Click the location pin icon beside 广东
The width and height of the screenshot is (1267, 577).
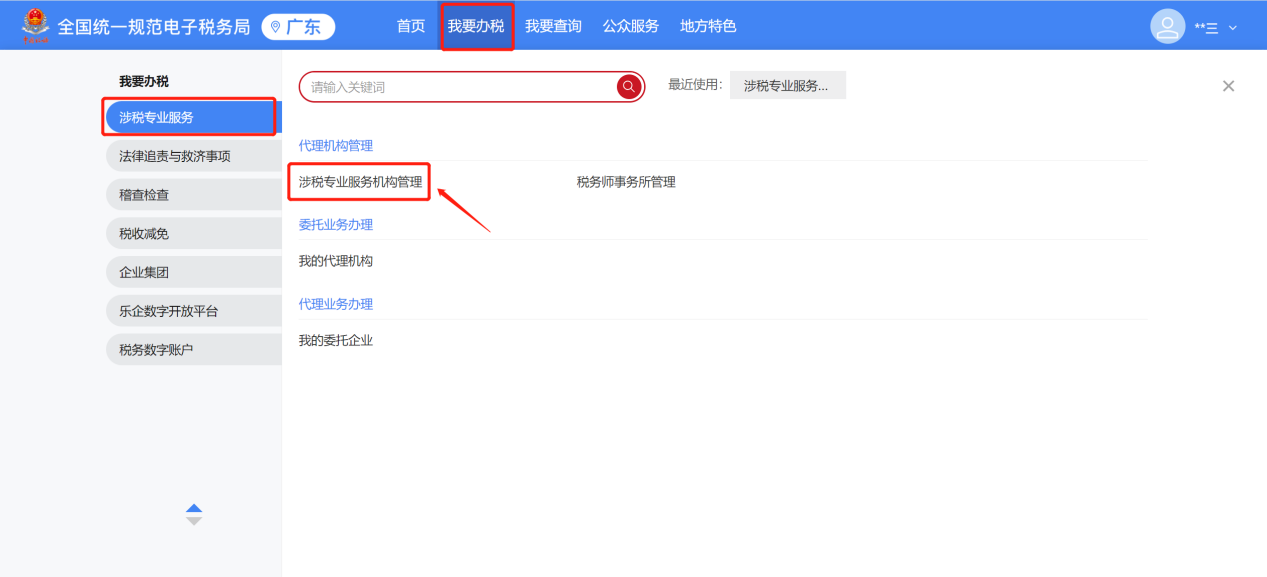(275, 27)
